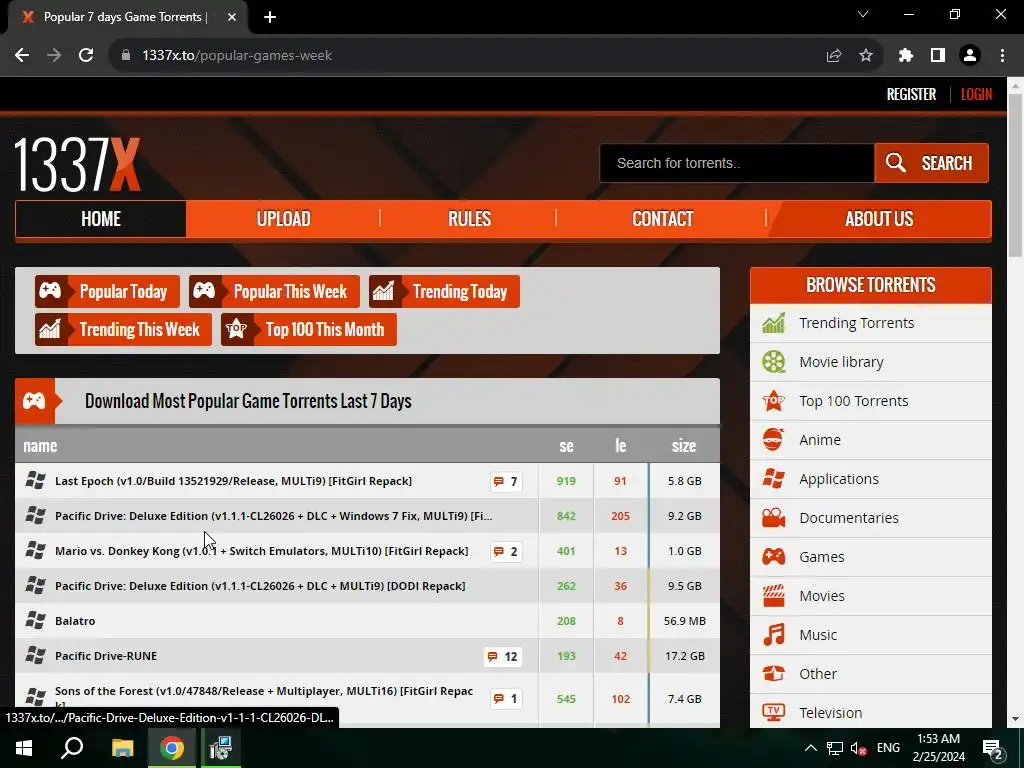Open the ABOUT US navigation tab
1024x768 pixels.
click(878, 219)
